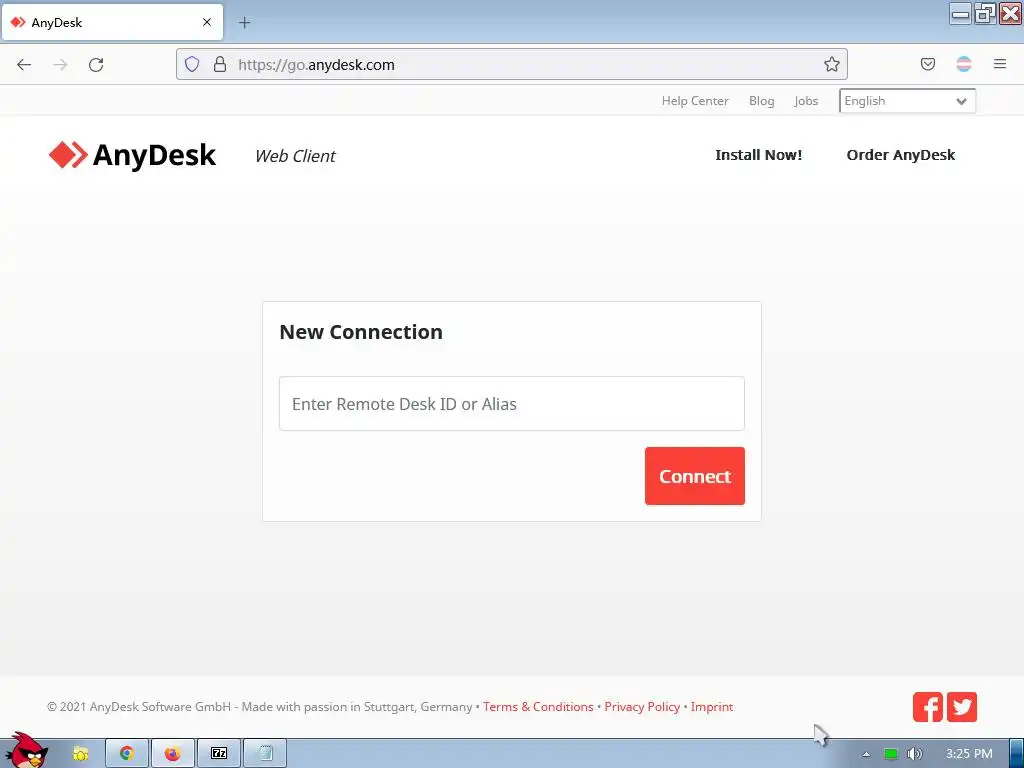Image resolution: width=1024 pixels, height=768 pixels.
Task: Open AnyDesk Facebook page icon
Action: point(927,707)
